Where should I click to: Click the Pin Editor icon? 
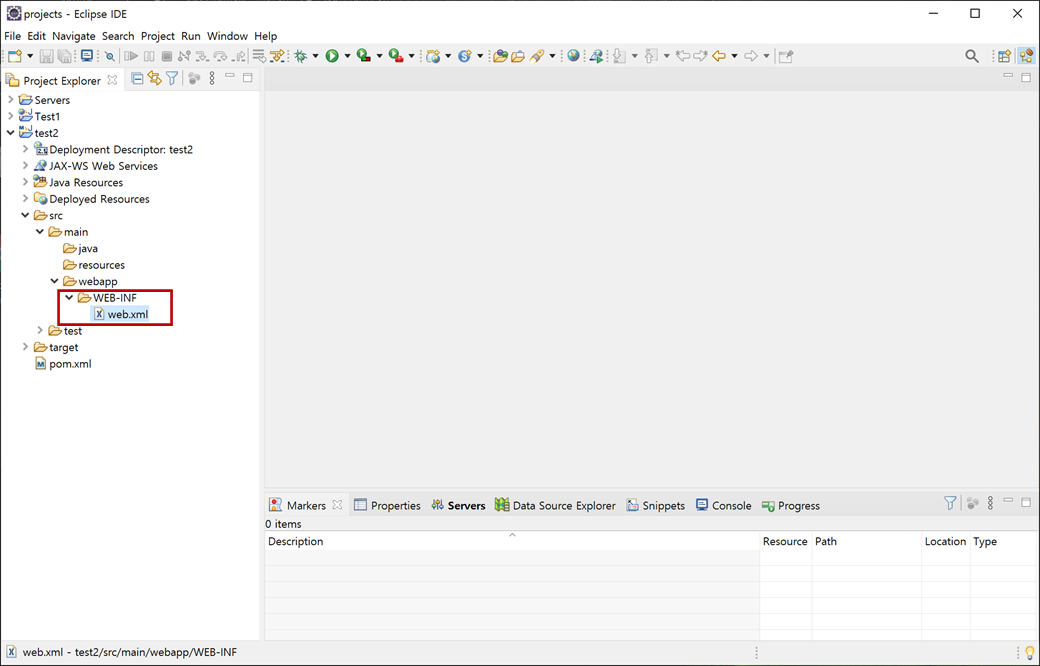(x=786, y=56)
